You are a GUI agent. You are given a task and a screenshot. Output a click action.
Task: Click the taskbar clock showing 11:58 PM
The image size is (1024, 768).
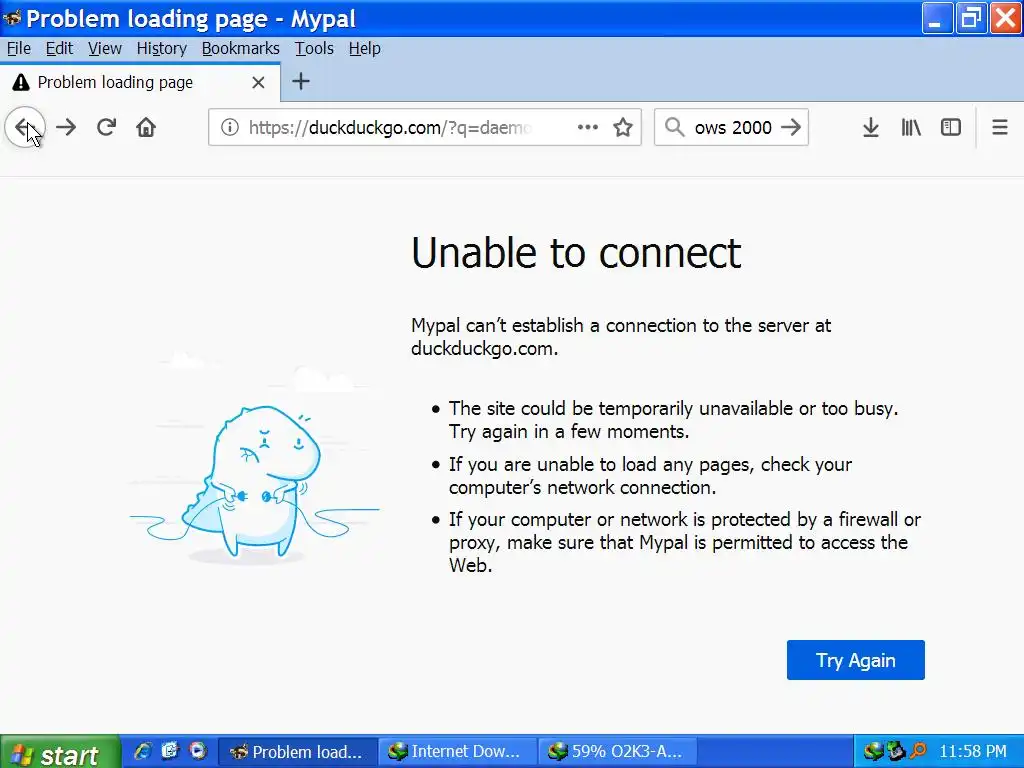tap(972, 752)
